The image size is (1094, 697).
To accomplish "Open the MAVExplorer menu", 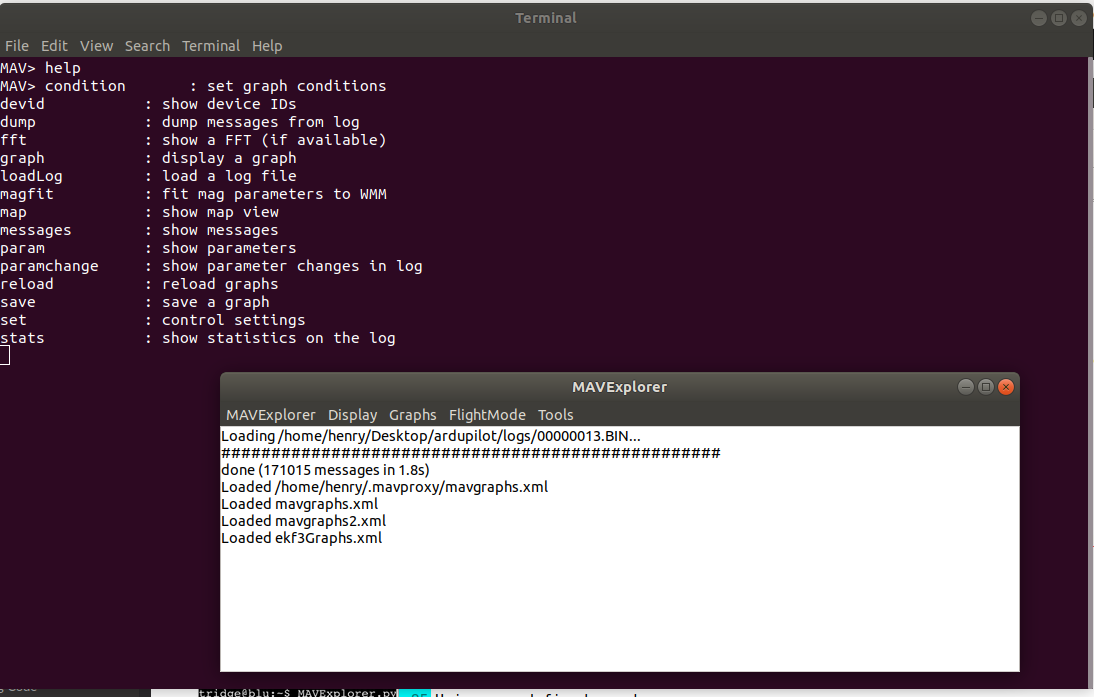I will [x=271, y=415].
